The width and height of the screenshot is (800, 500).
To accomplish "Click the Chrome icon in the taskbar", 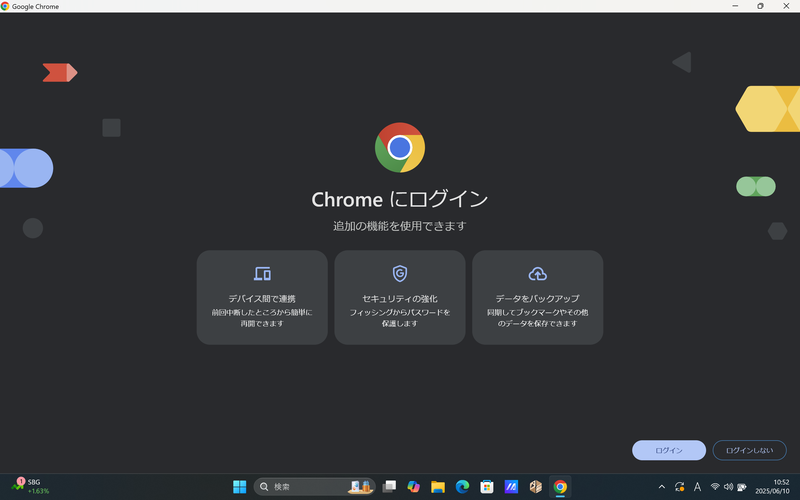I will (x=560, y=487).
